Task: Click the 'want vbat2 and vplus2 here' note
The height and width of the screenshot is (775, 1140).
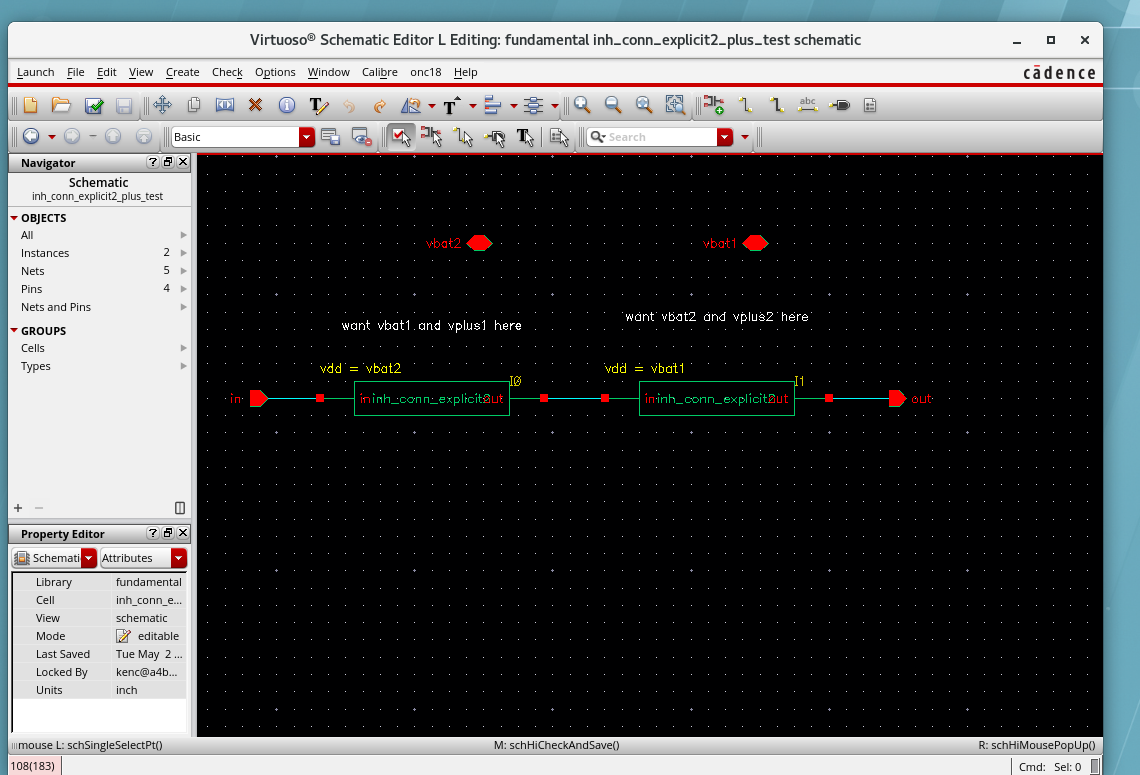Action: [717, 317]
